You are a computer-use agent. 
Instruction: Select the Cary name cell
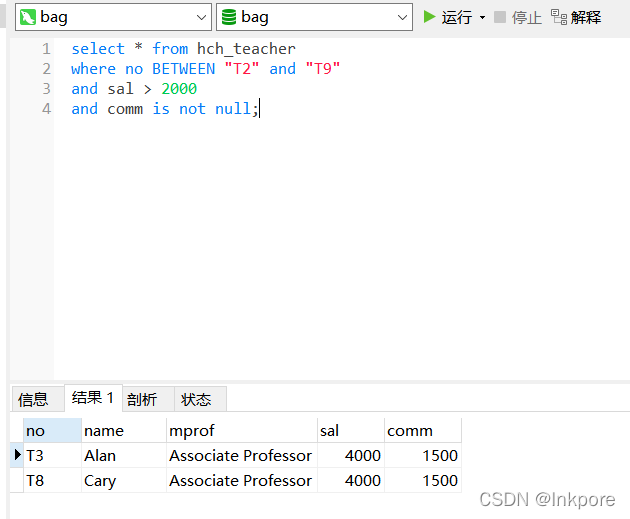click(124, 480)
